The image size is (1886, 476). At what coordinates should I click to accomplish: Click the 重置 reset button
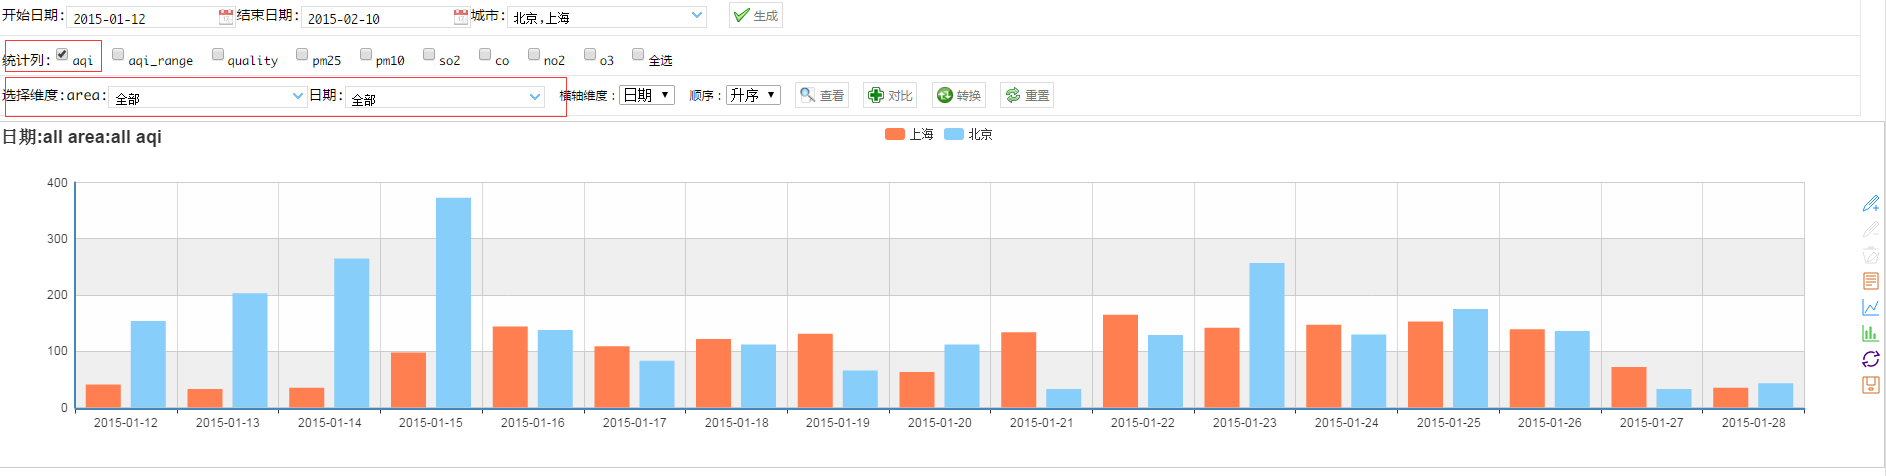(1027, 95)
